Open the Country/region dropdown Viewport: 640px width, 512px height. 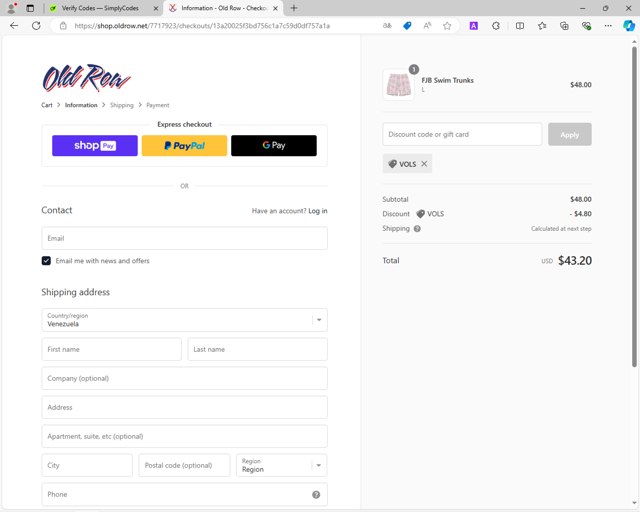point(184,320)
